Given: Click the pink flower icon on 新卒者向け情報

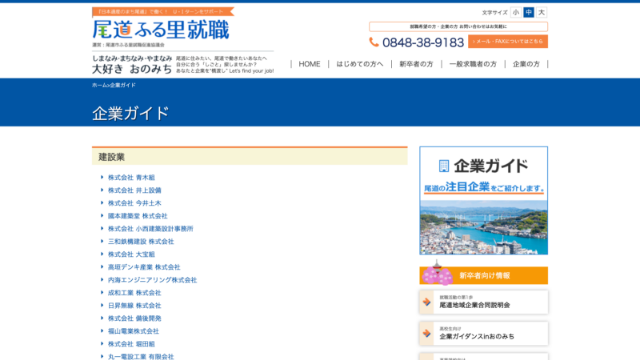Looking at the screenshot, I should click(437, 275).
